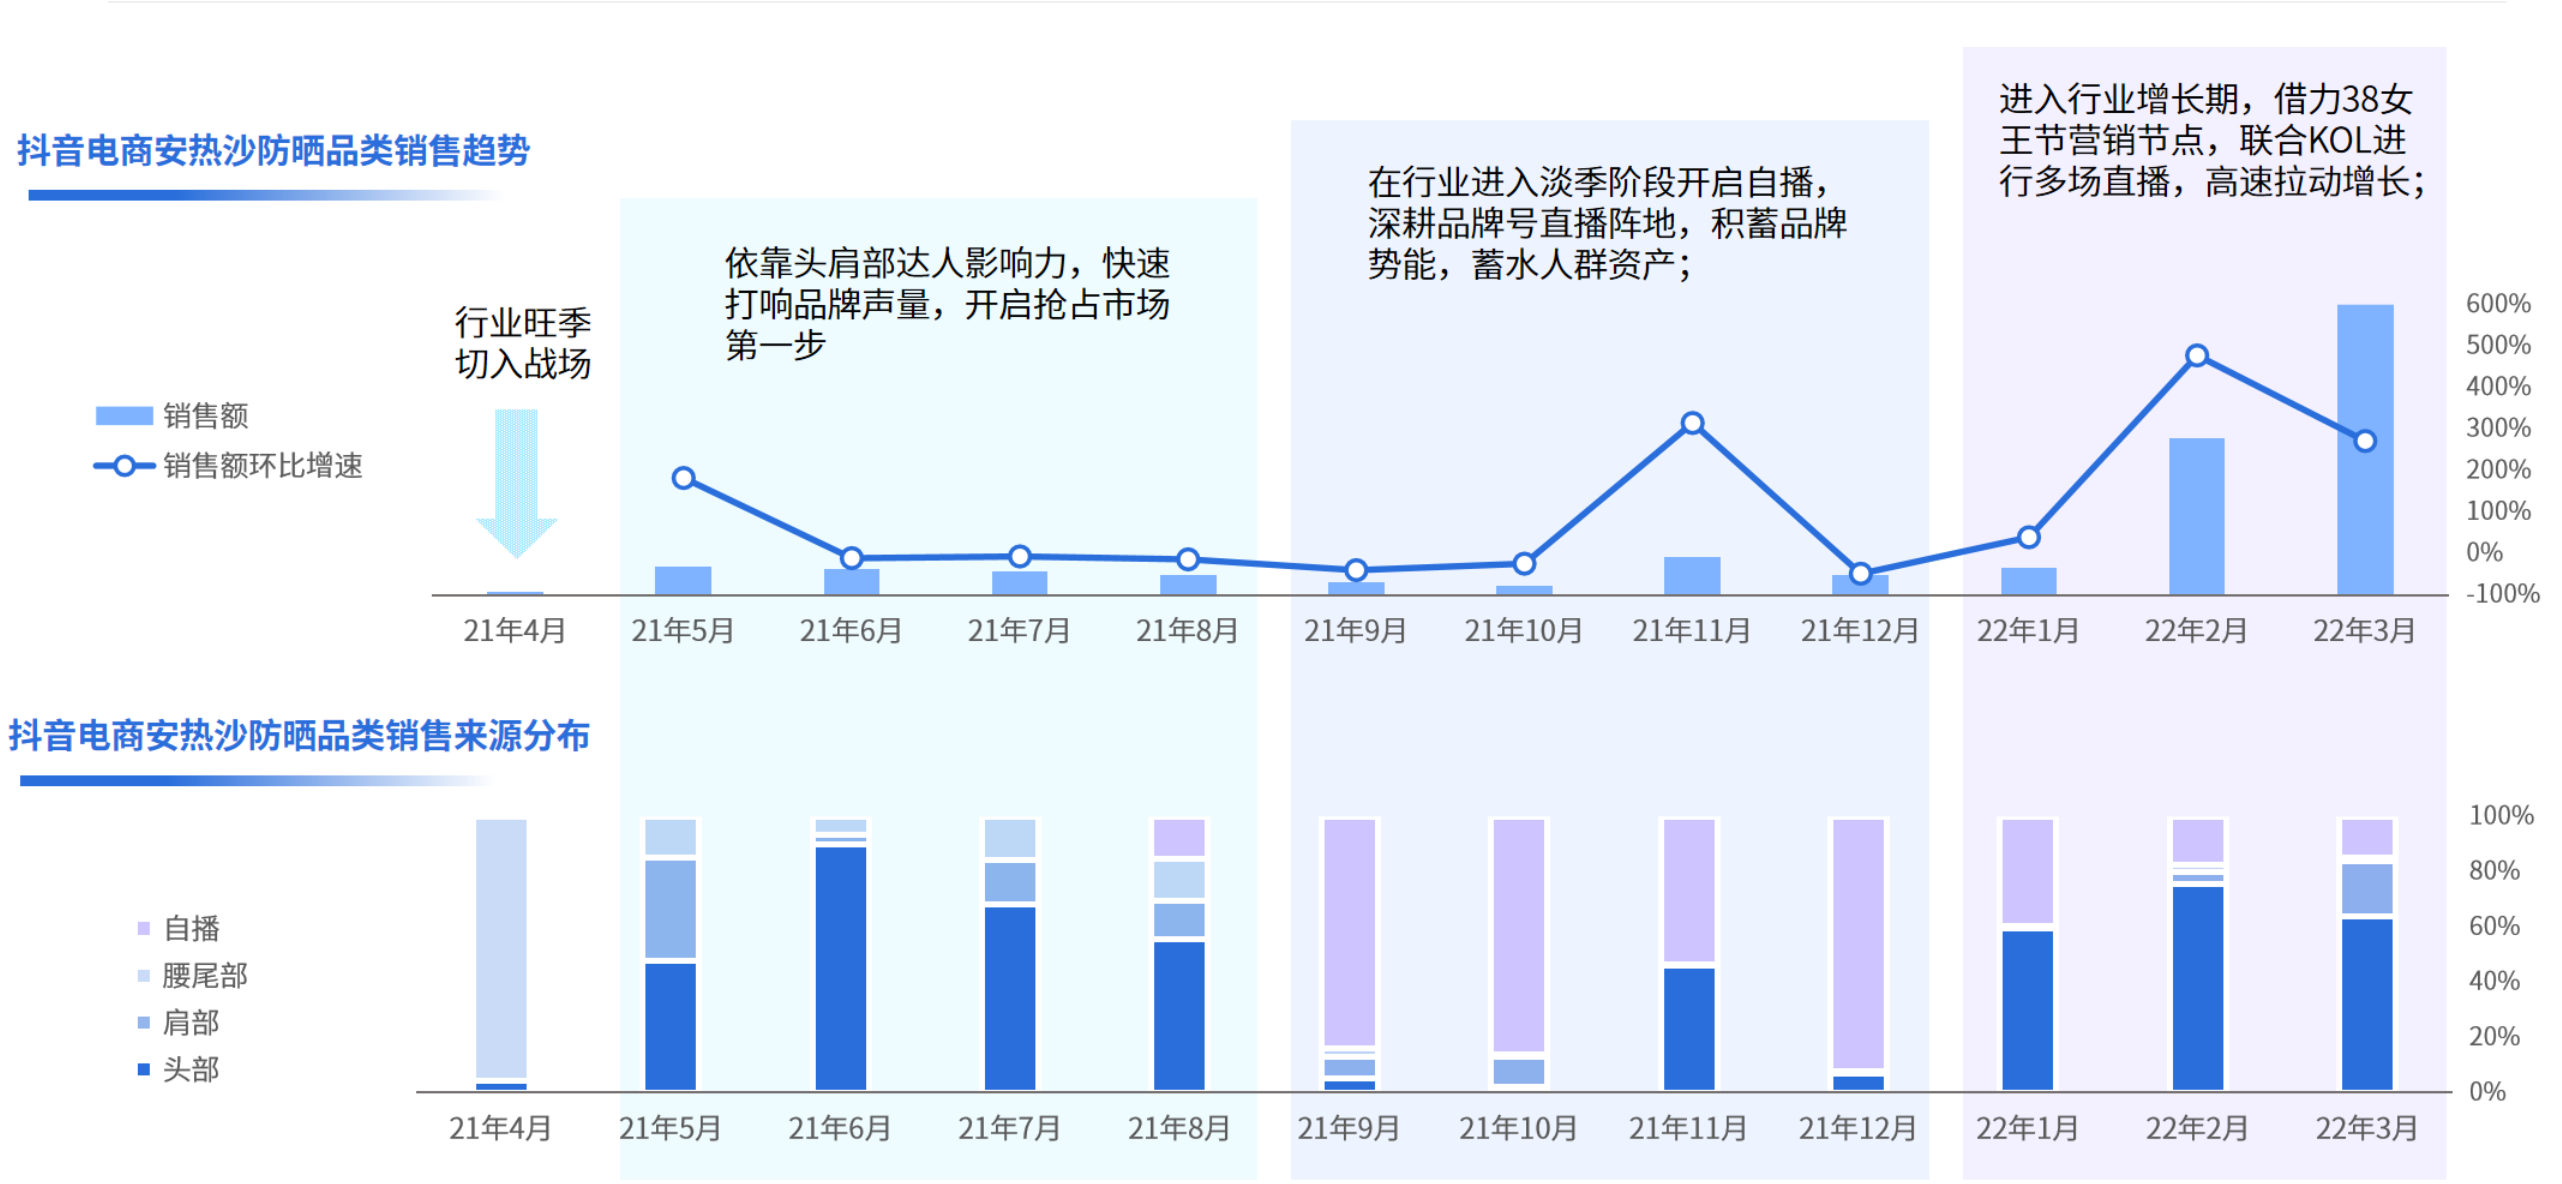Click the 22年2月 sales bar
The height and width of the screenshot is (1184, 2562).
[x=2196, y=516]
